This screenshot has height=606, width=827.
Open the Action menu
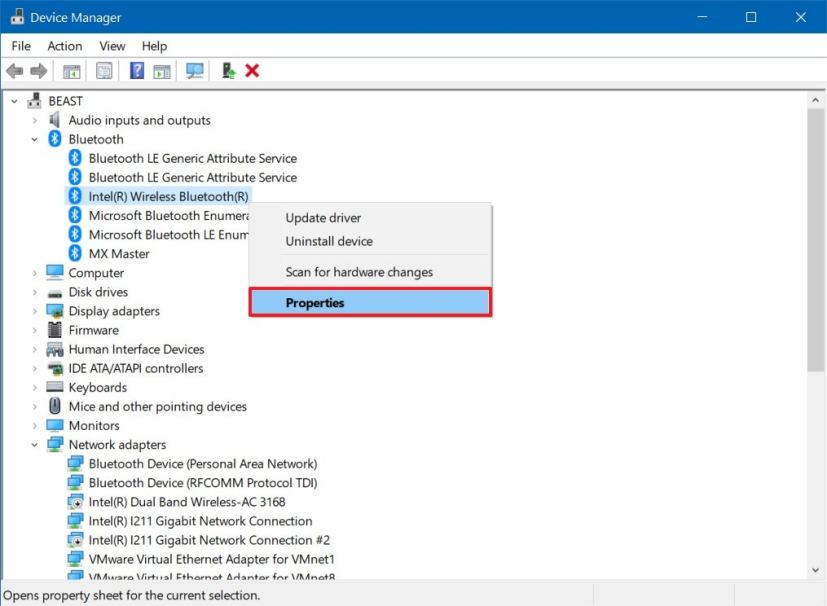pos(65,46)
